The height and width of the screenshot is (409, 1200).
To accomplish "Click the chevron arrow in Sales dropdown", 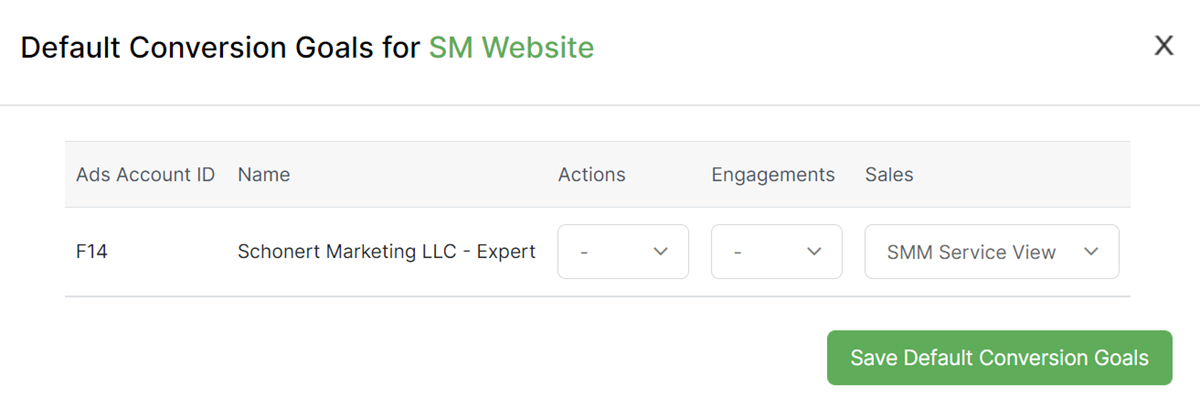I will [x=1091, y=252].
